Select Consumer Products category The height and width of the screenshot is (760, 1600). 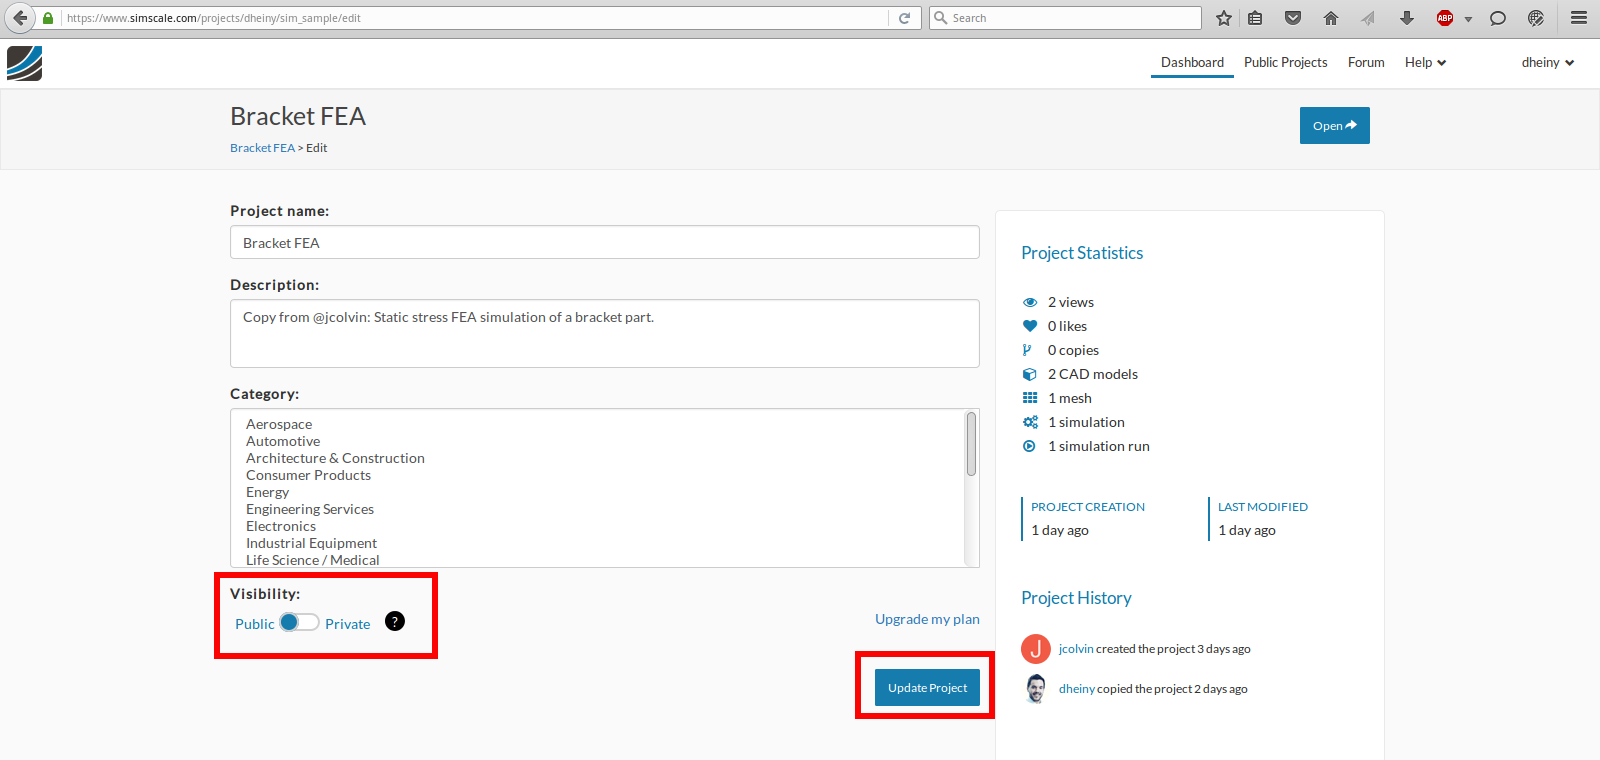coord(308,475)
